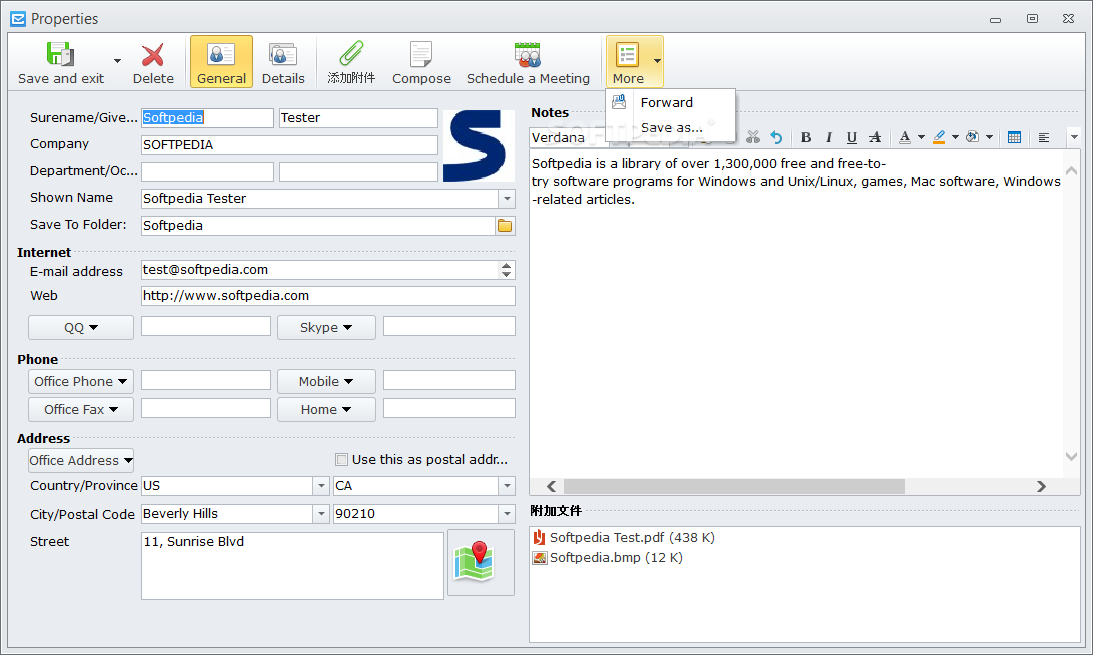
Task: Open the QC messenger type dropdown
Action: point(81,328)
